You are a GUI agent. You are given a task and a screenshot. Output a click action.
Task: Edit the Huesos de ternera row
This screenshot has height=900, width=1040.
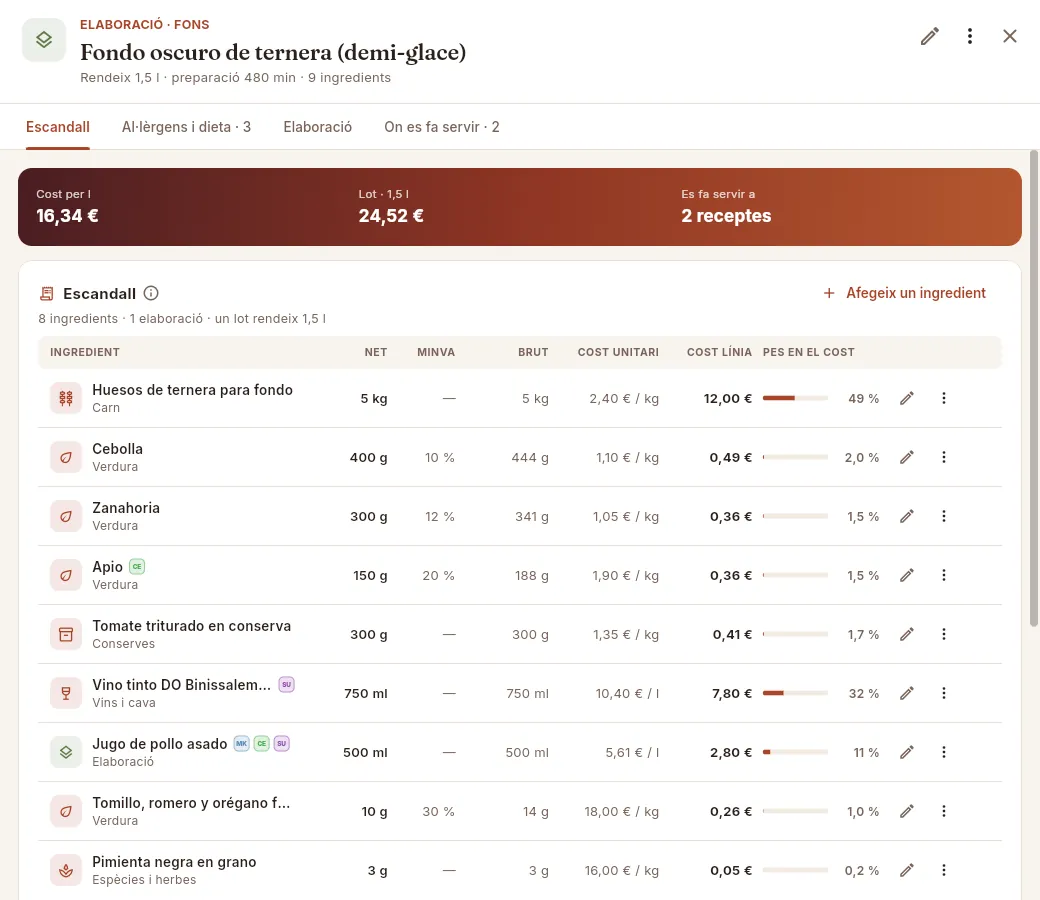pos(907,398)
